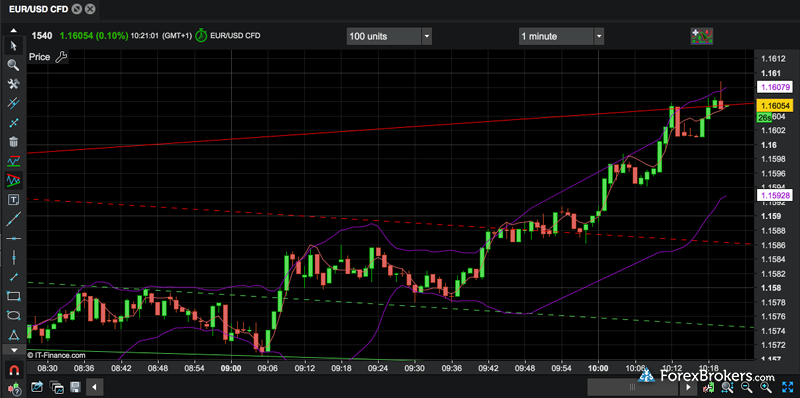Toggle fullscreen with blue arrows icon
Viewport: 800px width, 398px height.
(786, 388)
